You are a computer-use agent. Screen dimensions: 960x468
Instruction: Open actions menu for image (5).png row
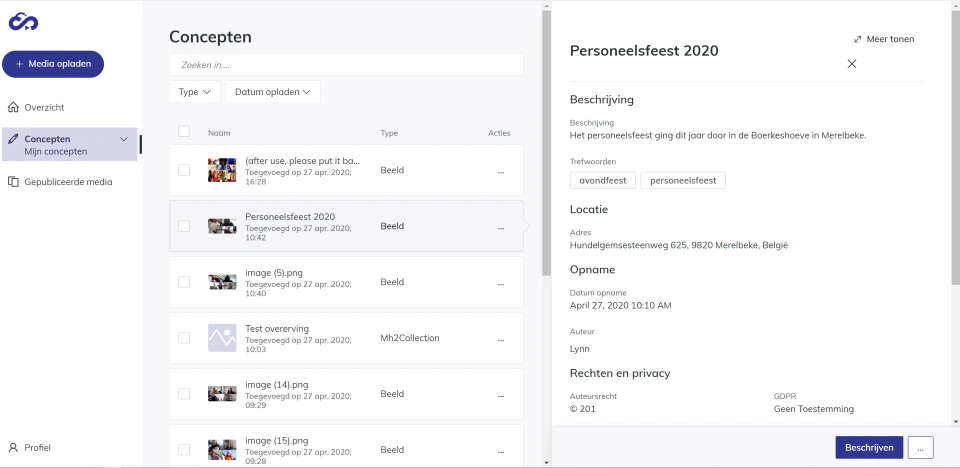[501, 284]
